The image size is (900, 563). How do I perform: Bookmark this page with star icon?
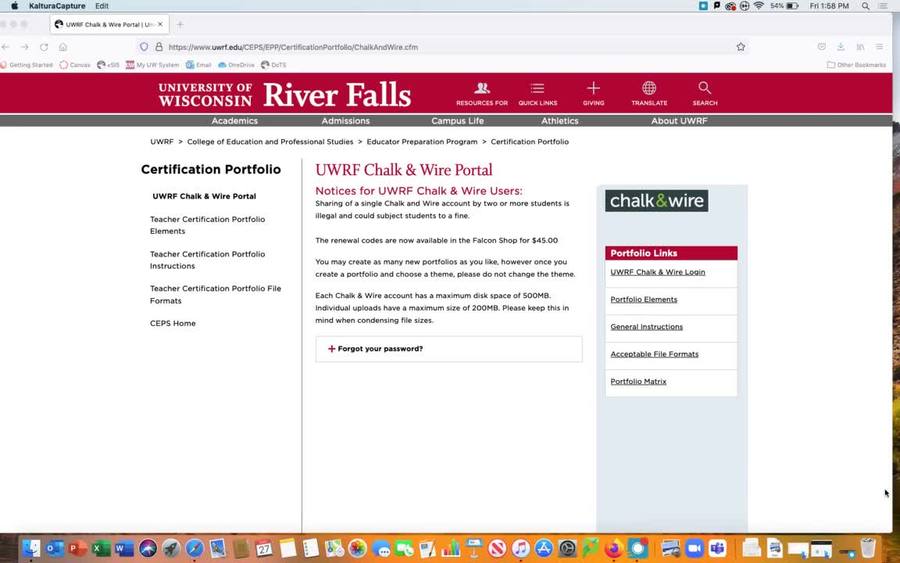[x=741, y=47]
